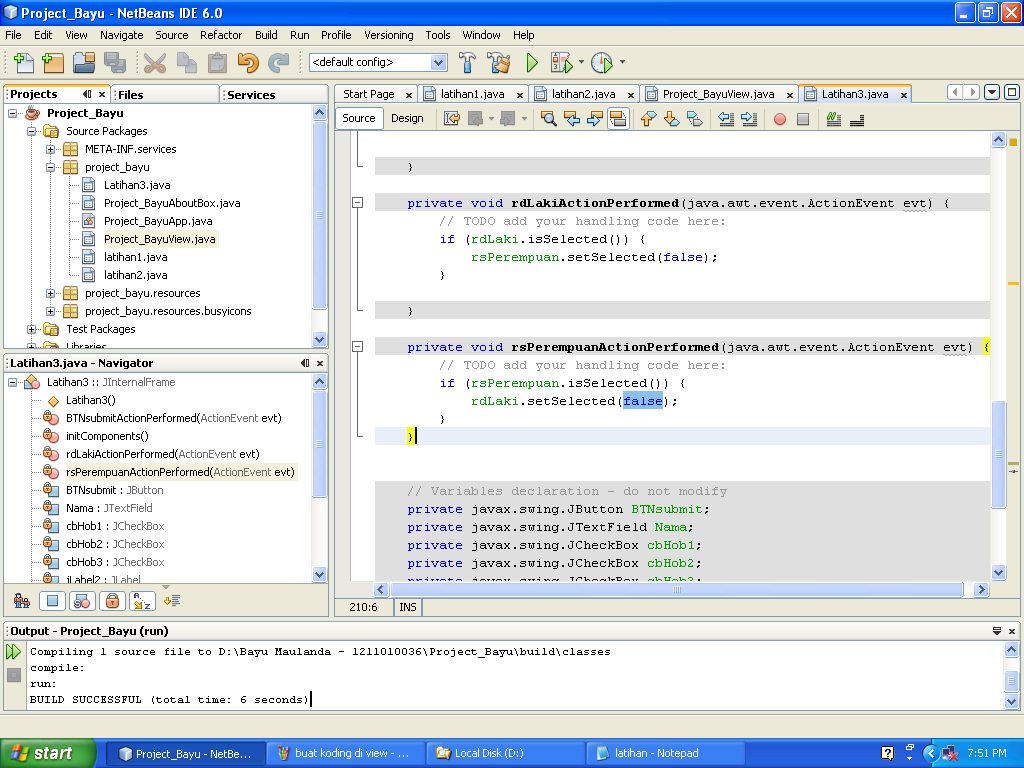The width and height of the screenshot is (1024, 768).
Task: Select Latihan3.java in project tree
Action: pos(136,185)
